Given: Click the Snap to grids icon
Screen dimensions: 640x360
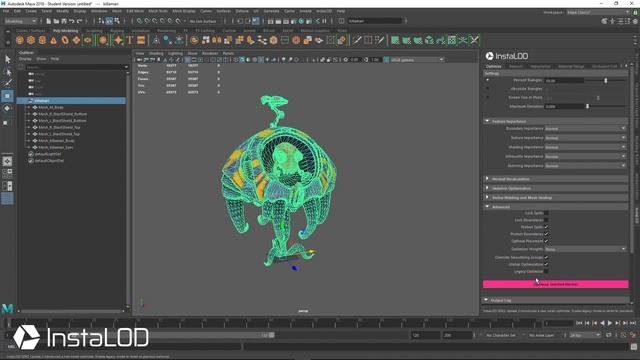Looking at the screenshot, I should coord(140,21).
